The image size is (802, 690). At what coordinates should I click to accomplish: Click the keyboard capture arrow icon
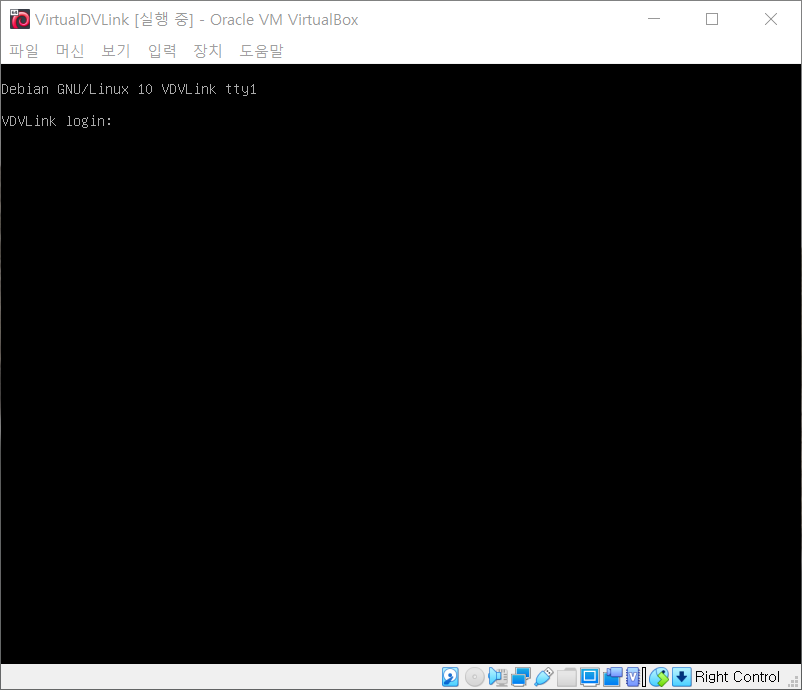[681, 677]
